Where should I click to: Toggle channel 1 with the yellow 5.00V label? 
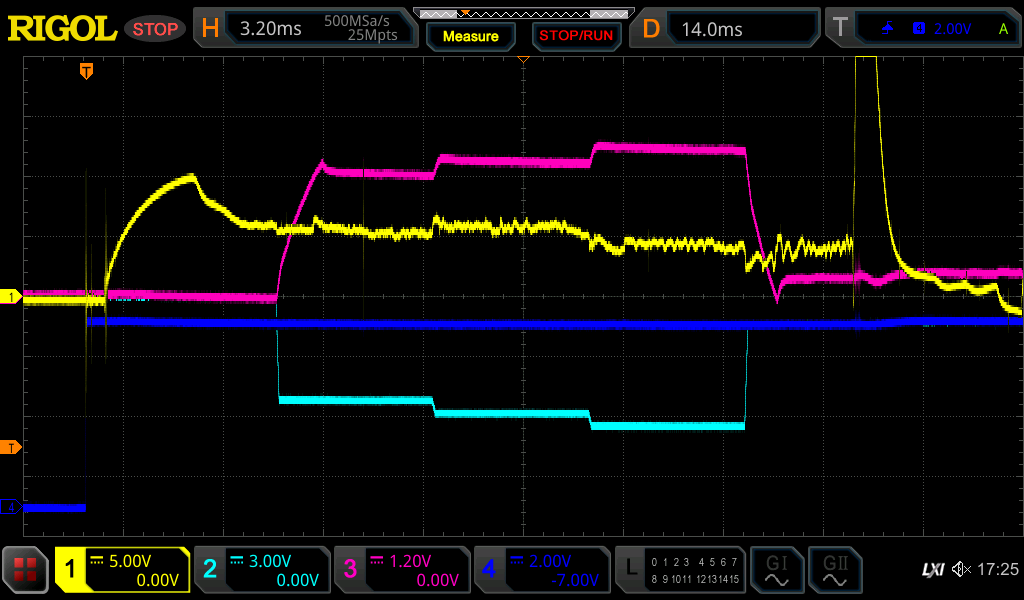[x=122, y=569]
